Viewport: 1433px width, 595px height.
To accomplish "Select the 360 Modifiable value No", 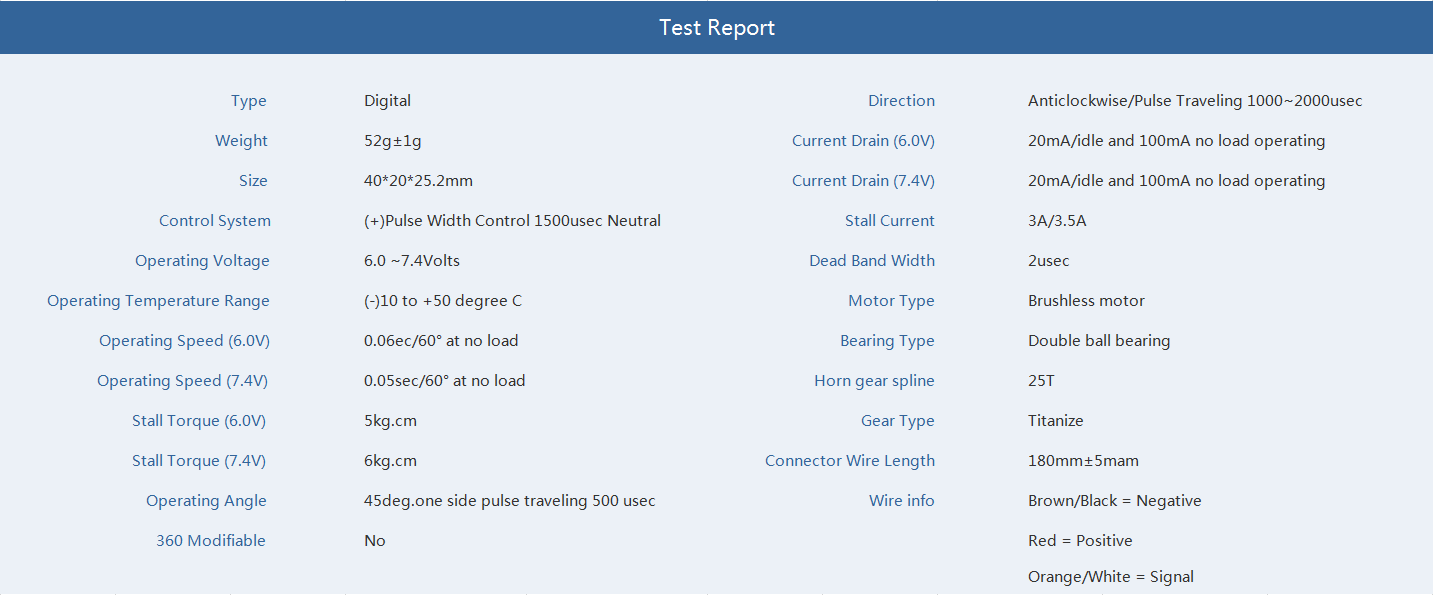I will pyautogui.click(x=374, y=541).
